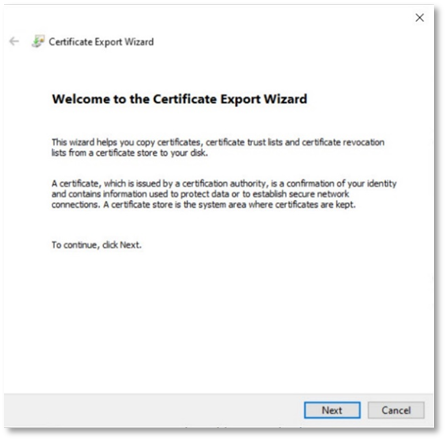The width and height of the screenshot is (446, 440).
Task: Select the words 'certification authority' in the description
Action: click(x=224, y=183)
